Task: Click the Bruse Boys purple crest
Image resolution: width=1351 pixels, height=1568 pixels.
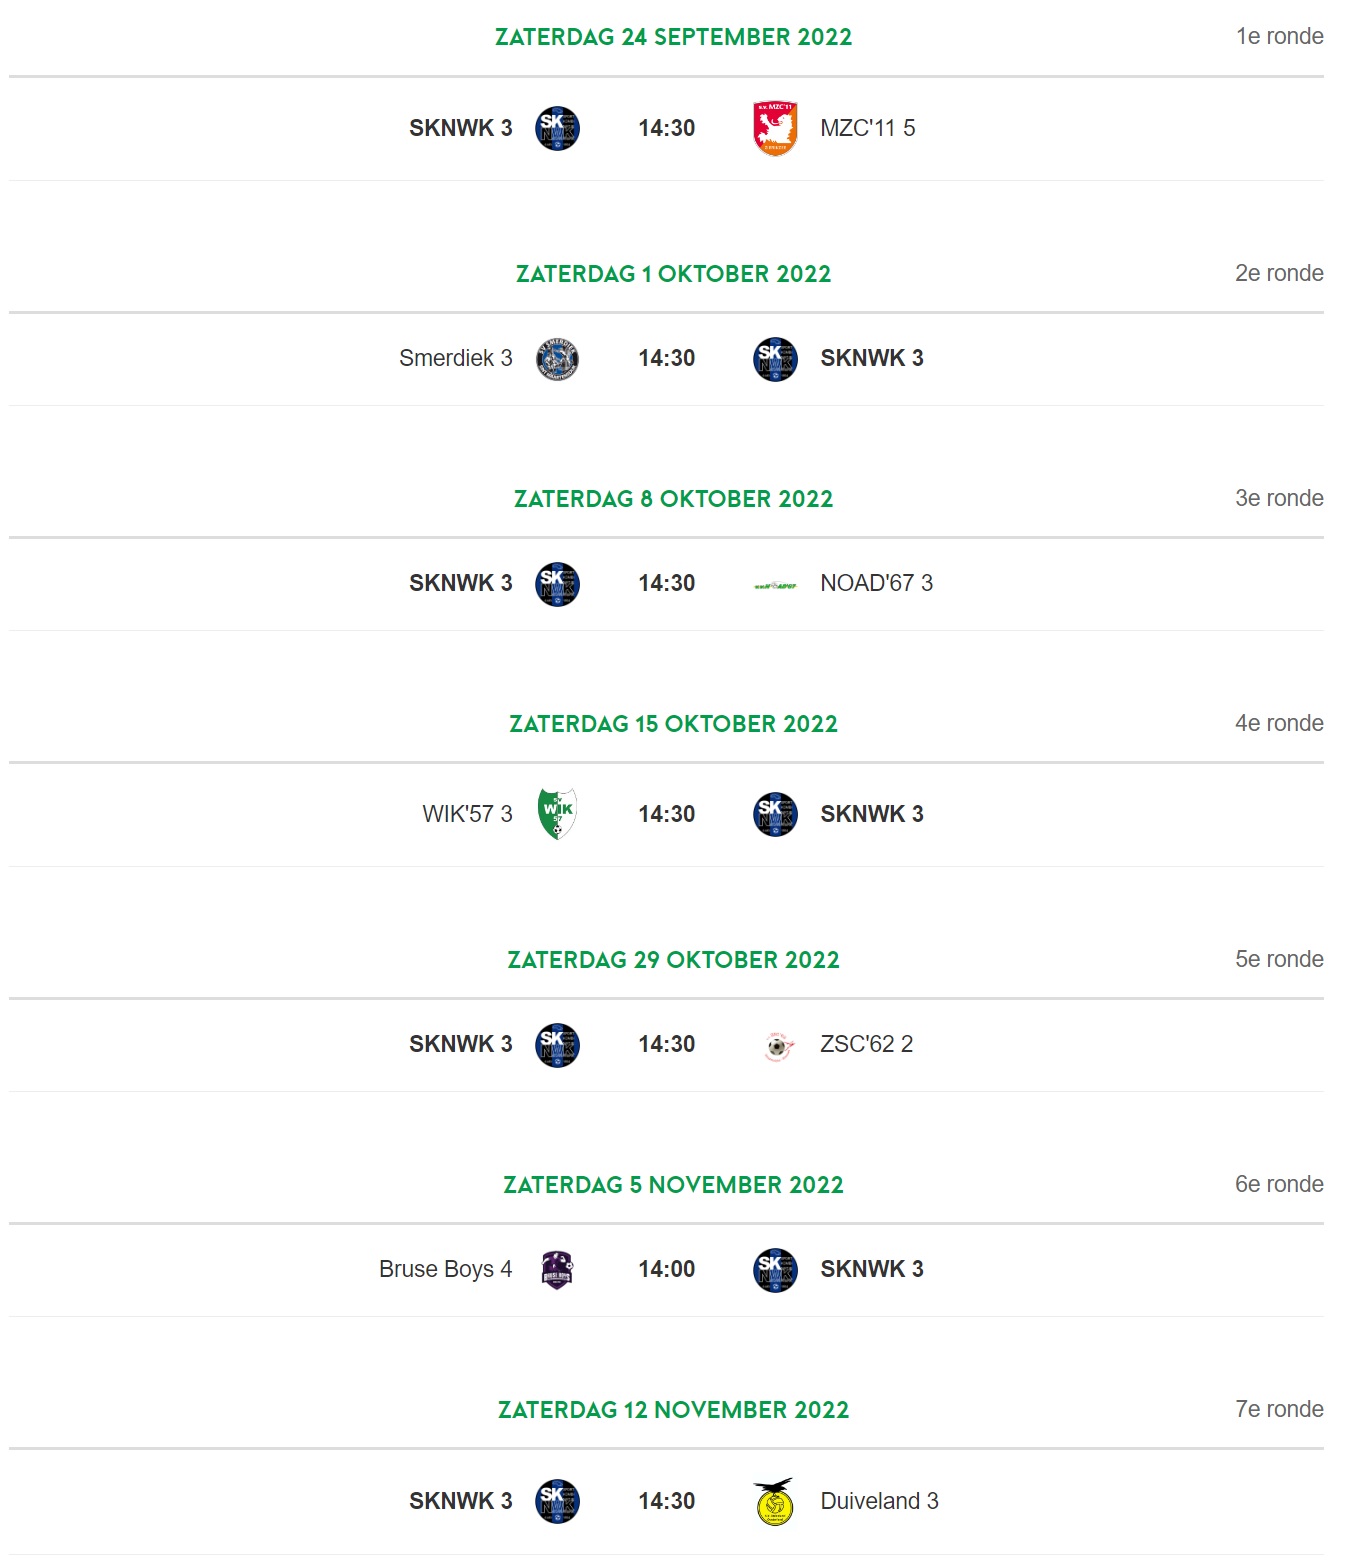Action: (557, 1270)
